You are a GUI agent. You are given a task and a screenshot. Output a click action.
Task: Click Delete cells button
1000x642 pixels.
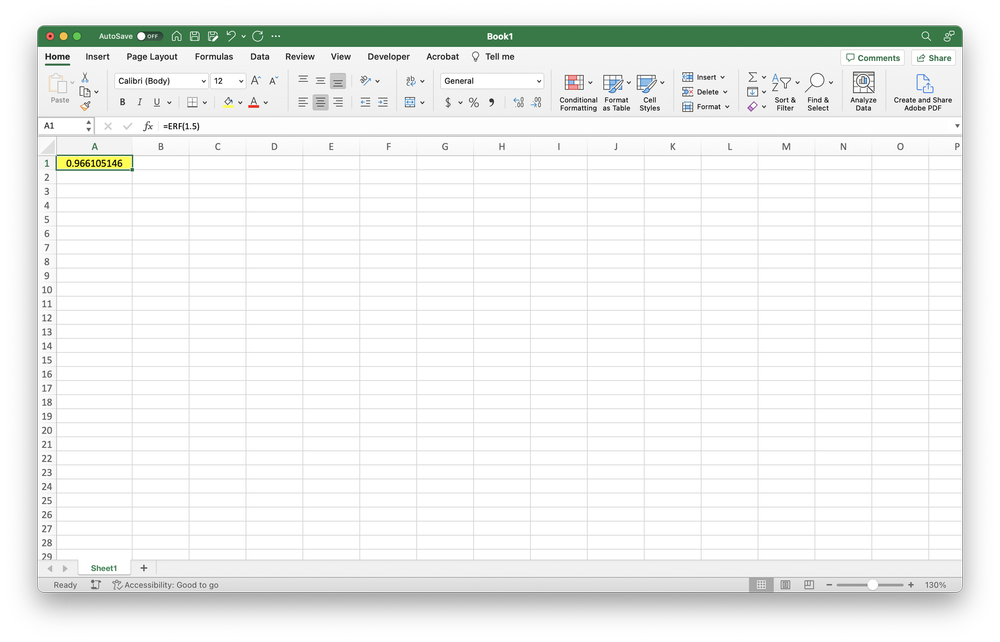(703, 92)
